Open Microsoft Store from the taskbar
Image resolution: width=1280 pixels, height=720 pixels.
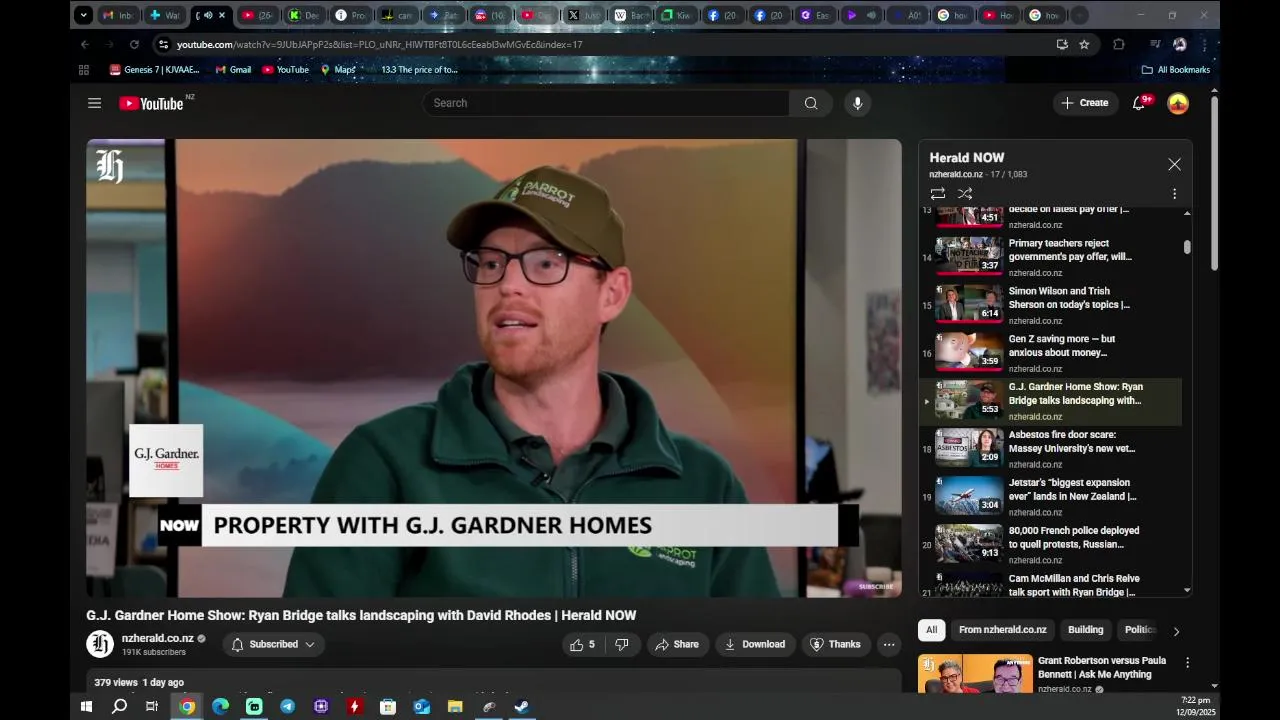(388, 706)
